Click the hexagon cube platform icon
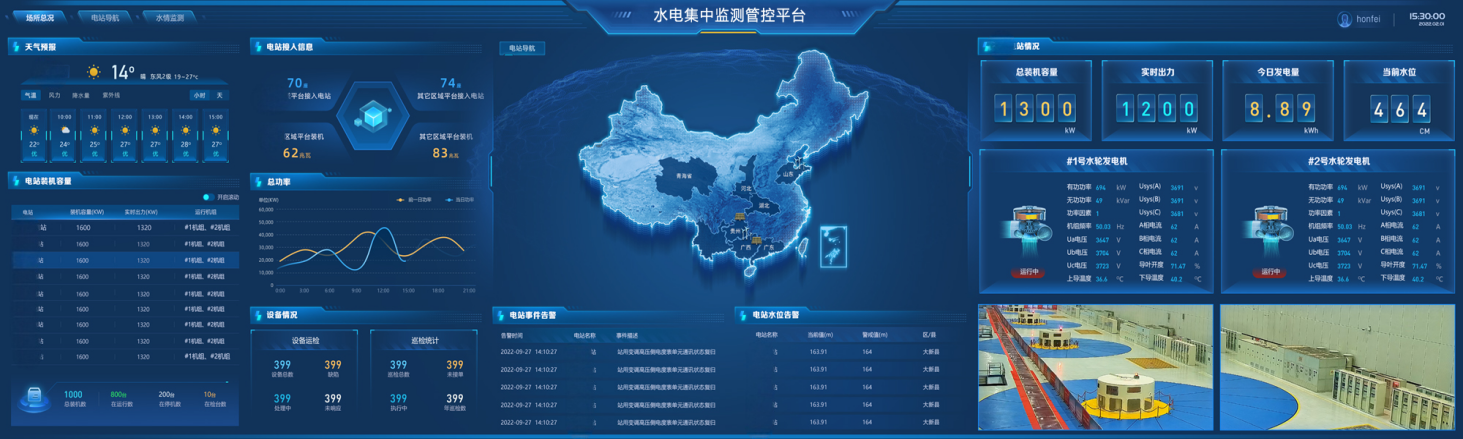 (374, 118)
